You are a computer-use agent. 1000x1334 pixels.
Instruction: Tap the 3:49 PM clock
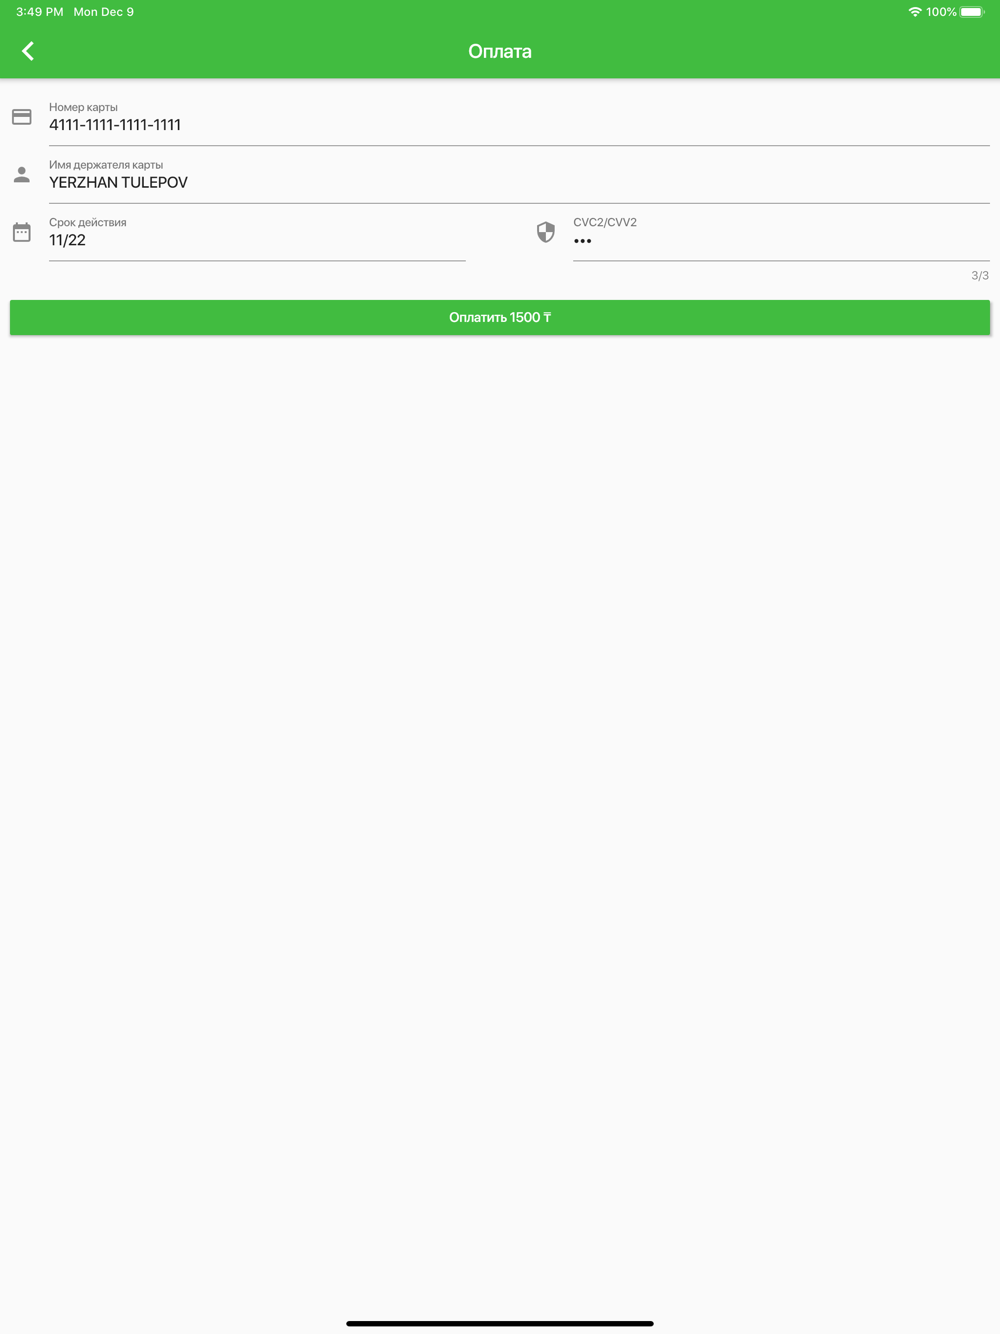(40, 12)
